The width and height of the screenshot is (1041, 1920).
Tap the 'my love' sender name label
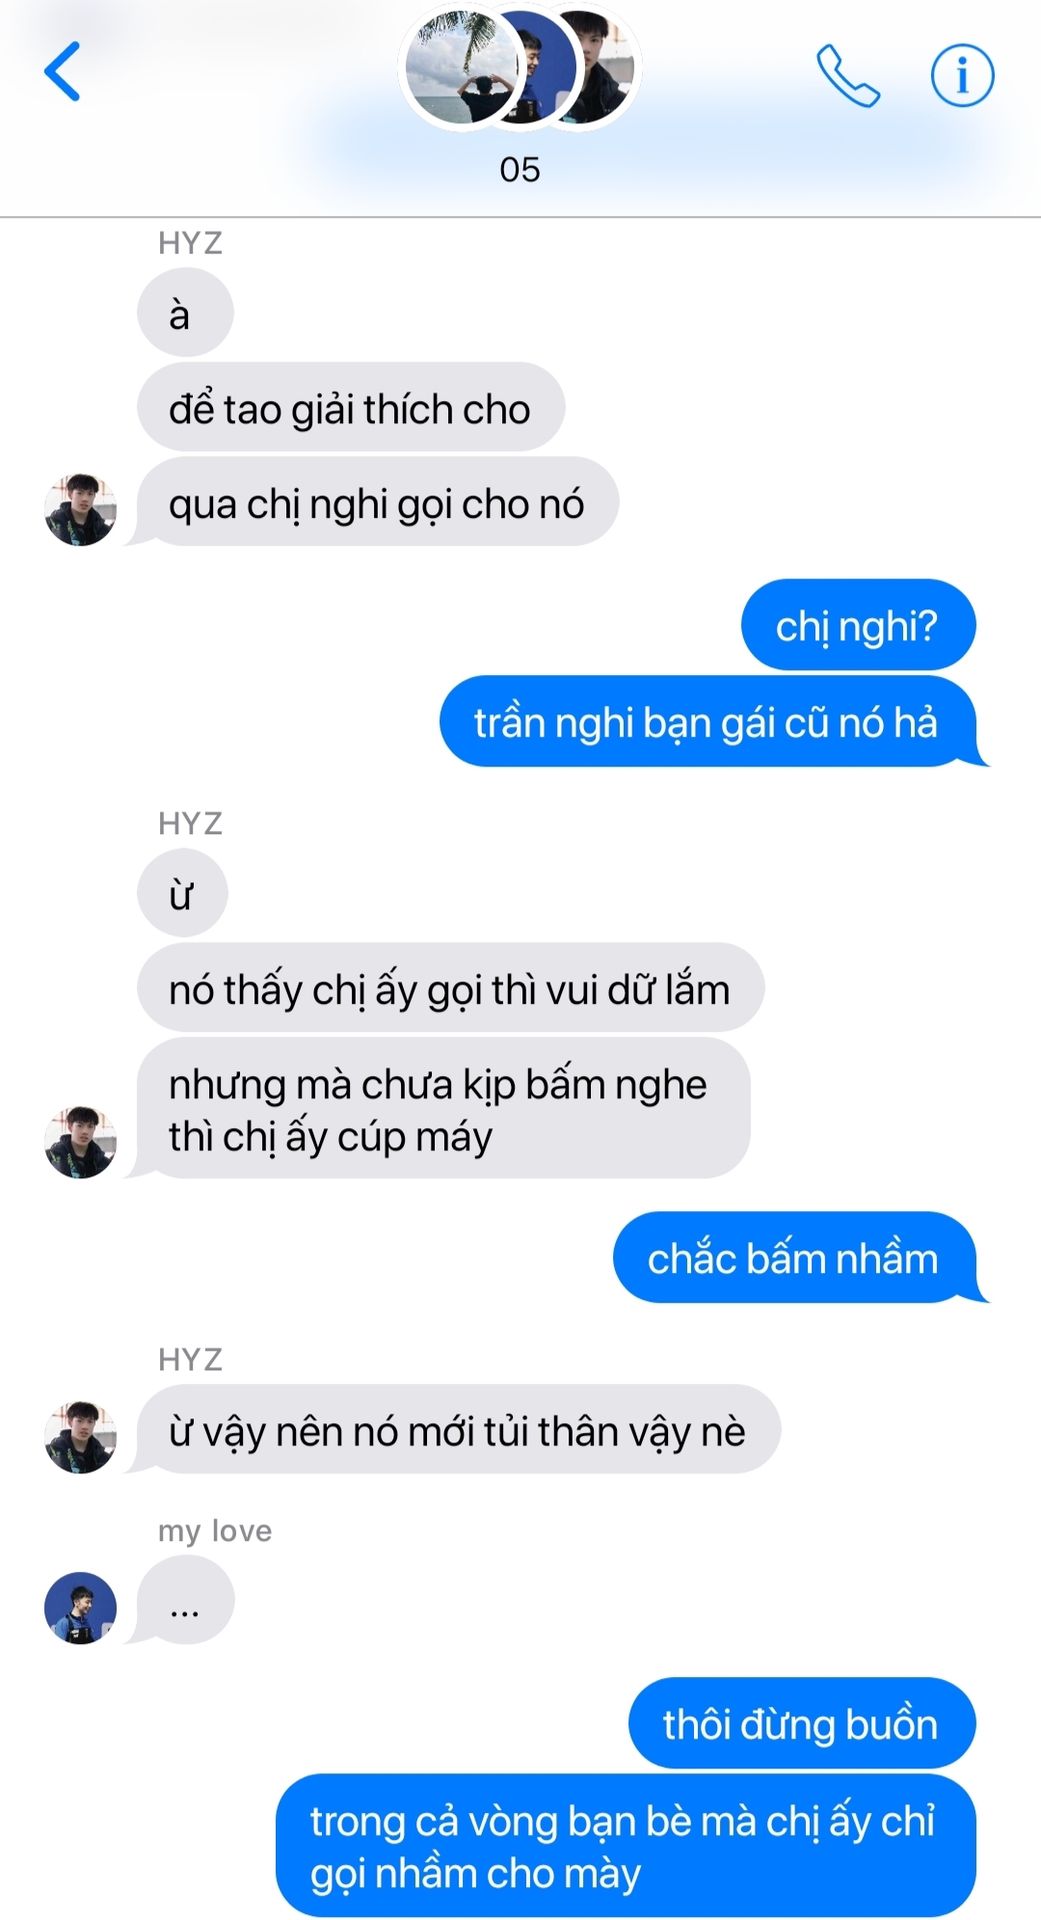click(x=215, y=1531)
